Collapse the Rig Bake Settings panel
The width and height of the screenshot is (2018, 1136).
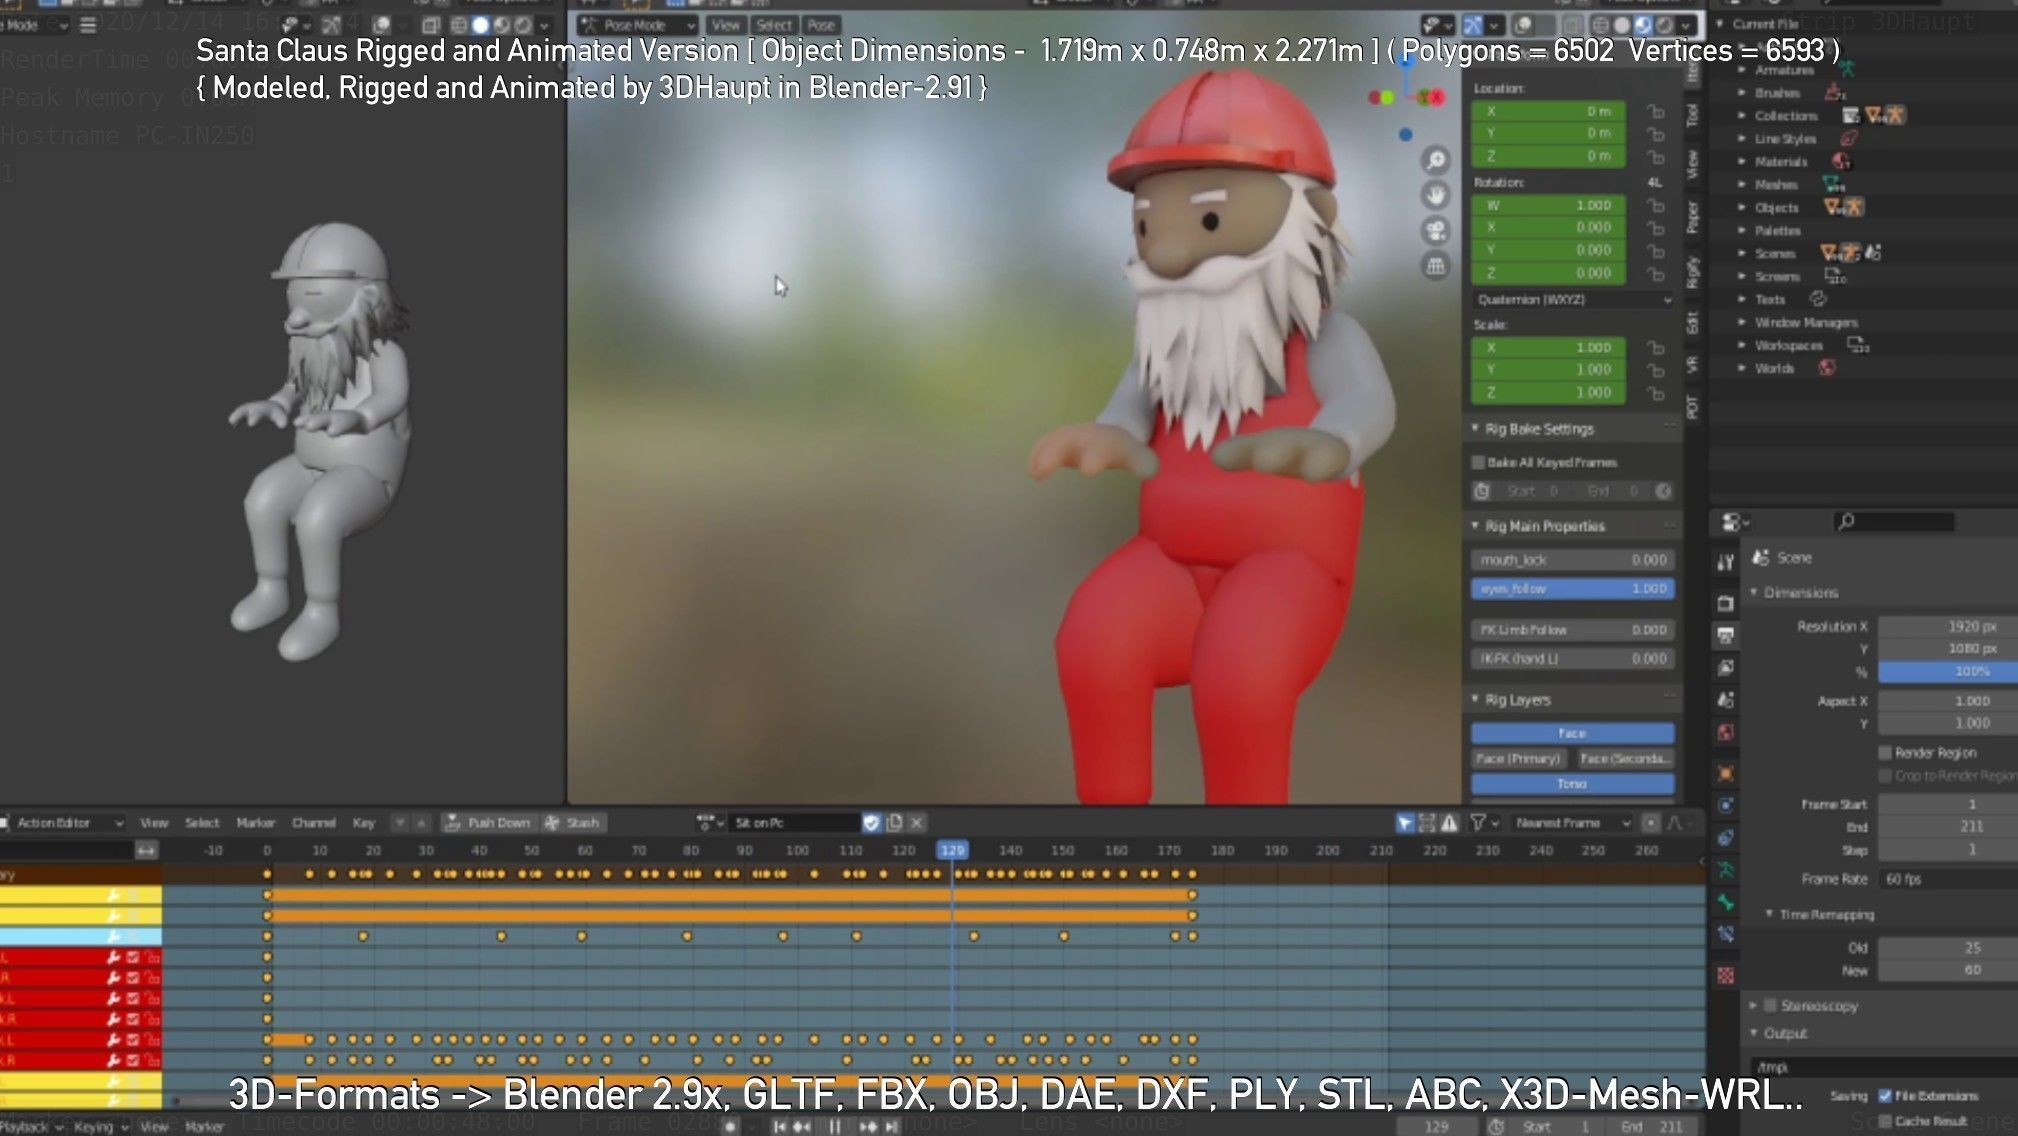coord(1475,428)
